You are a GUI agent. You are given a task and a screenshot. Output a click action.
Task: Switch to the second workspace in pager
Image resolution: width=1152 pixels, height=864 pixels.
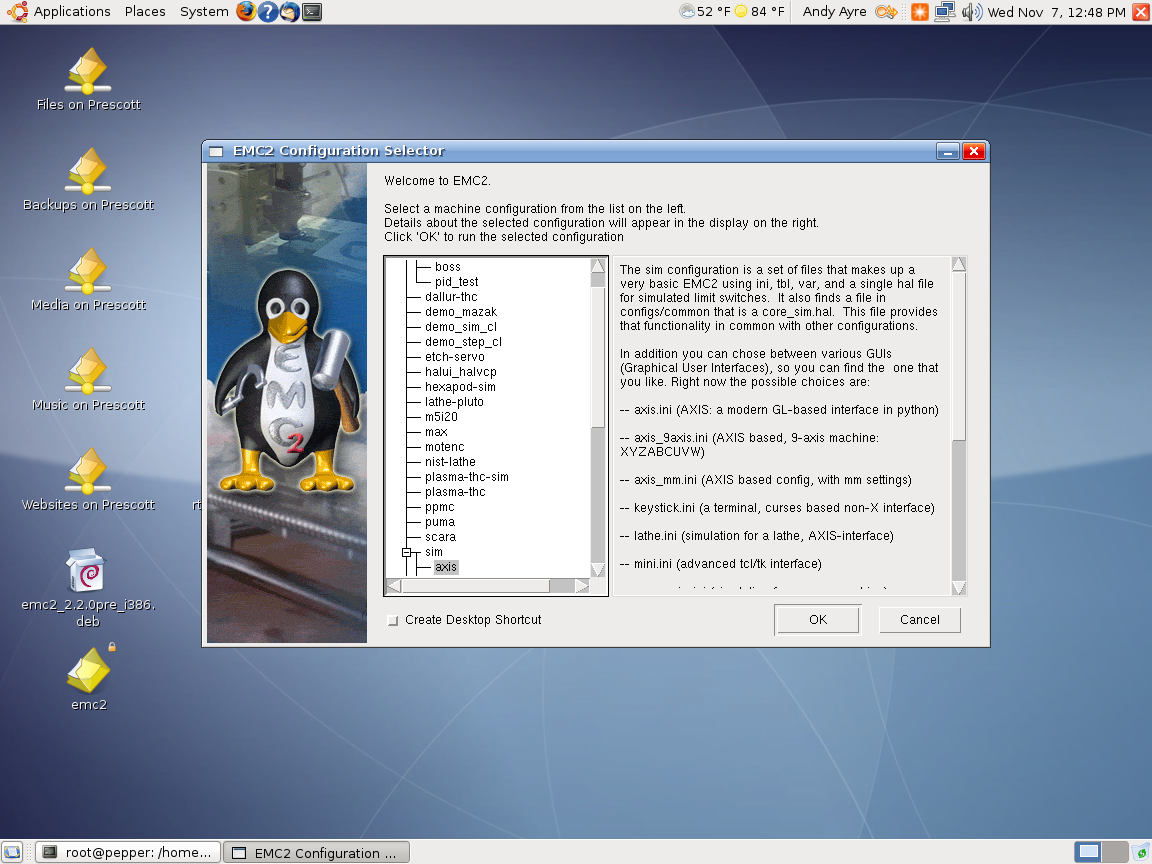(1115, 852)
